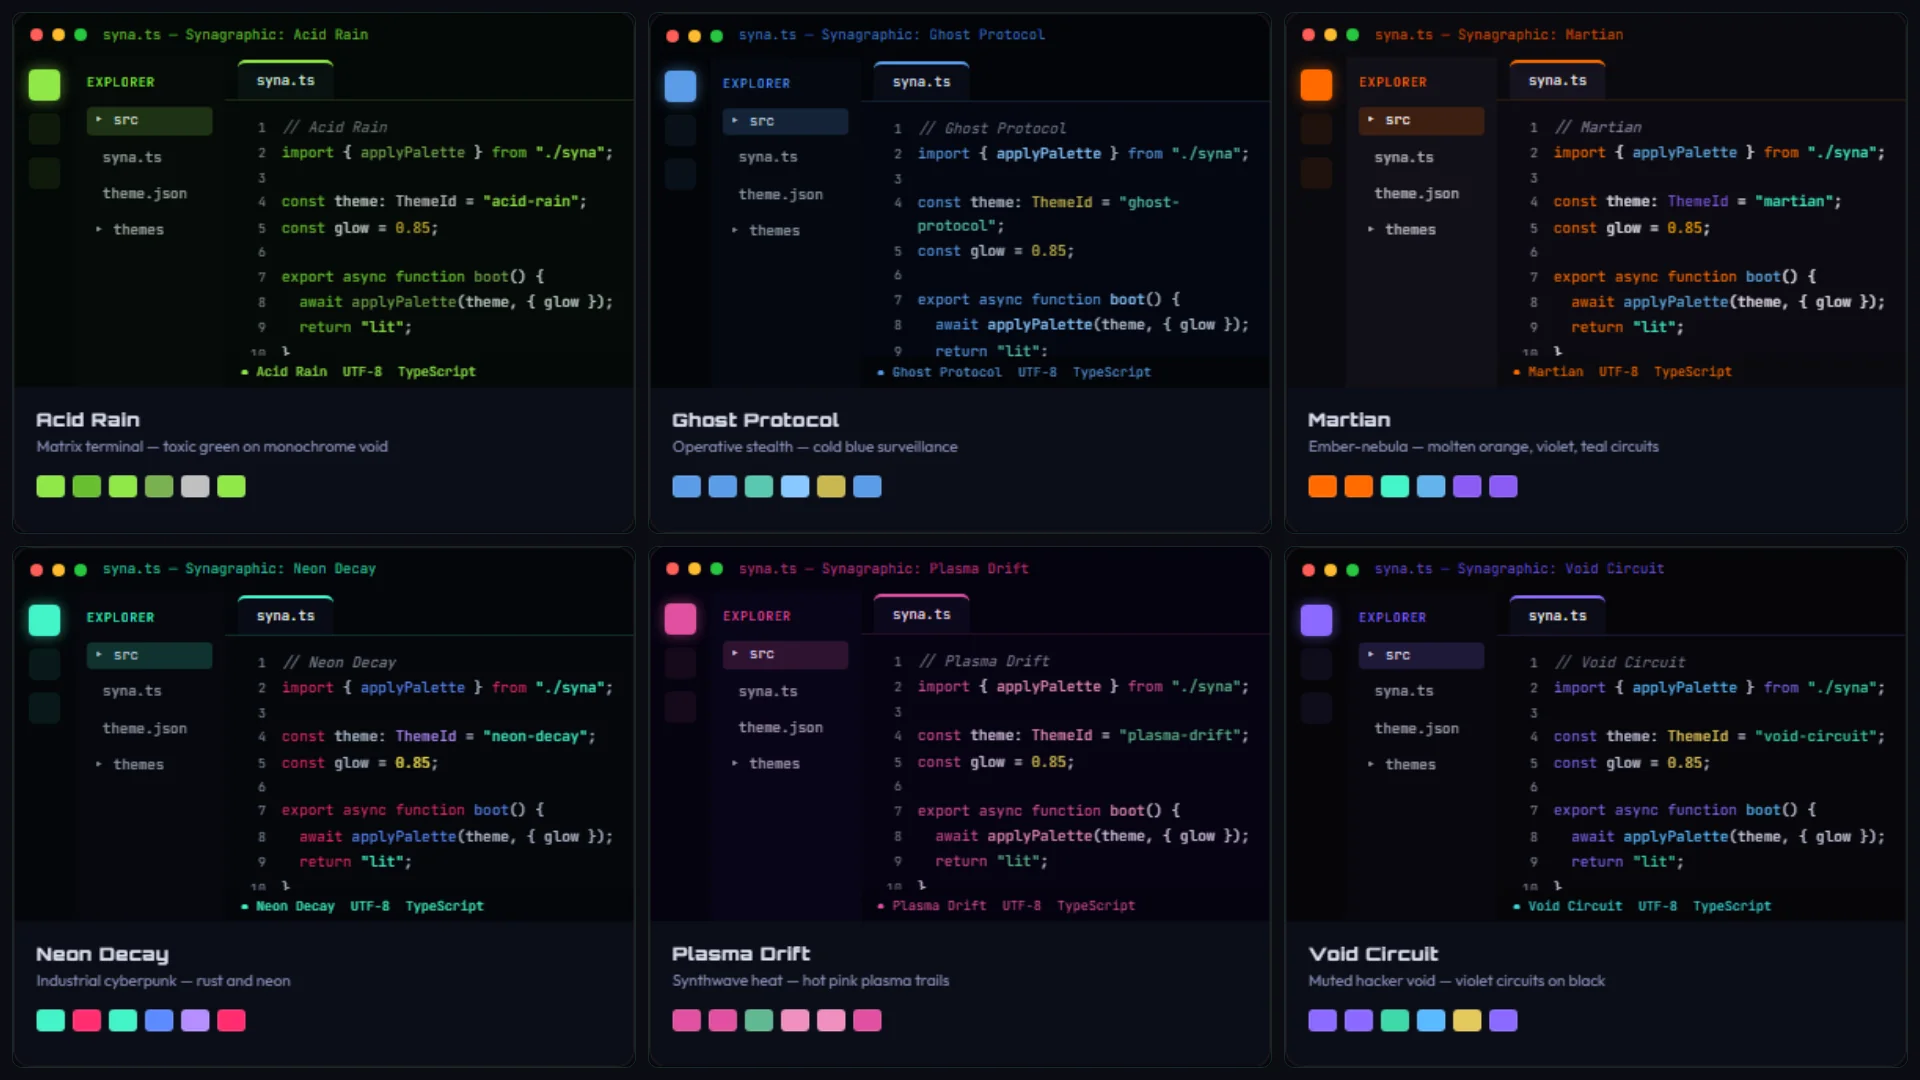Screen dimensions: 1920x1080
Task: Pick the blue swatch under Neon Decay
Action: tap(159, 1020)
